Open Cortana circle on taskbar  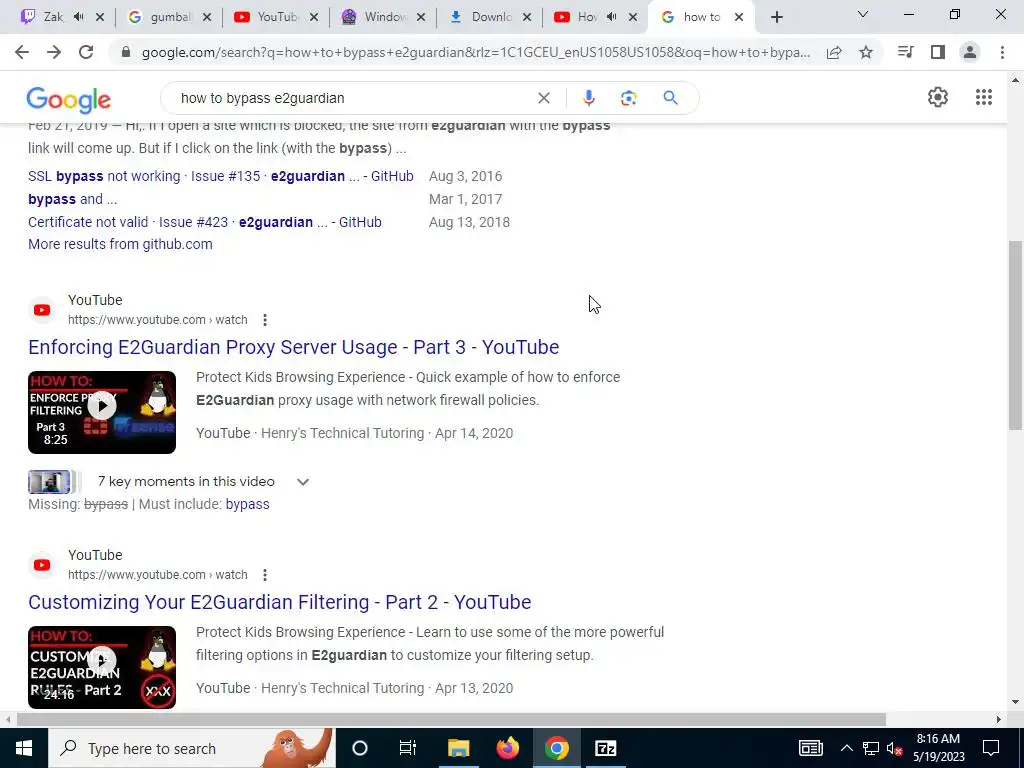[360, 748]
